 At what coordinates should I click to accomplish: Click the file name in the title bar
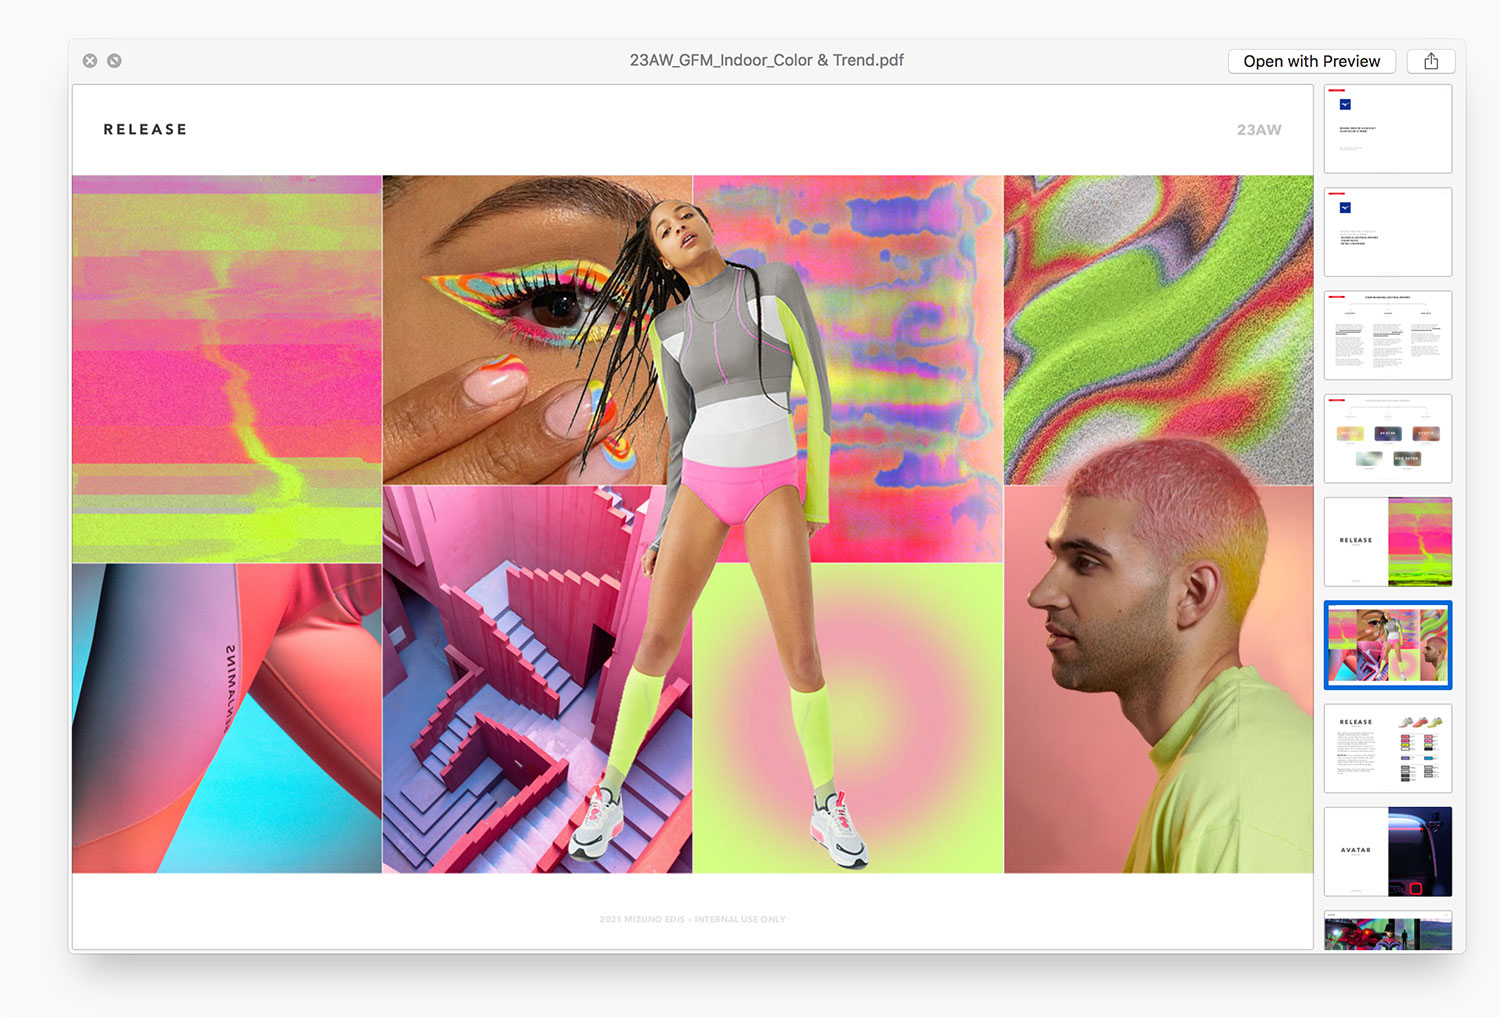point(766,60)
